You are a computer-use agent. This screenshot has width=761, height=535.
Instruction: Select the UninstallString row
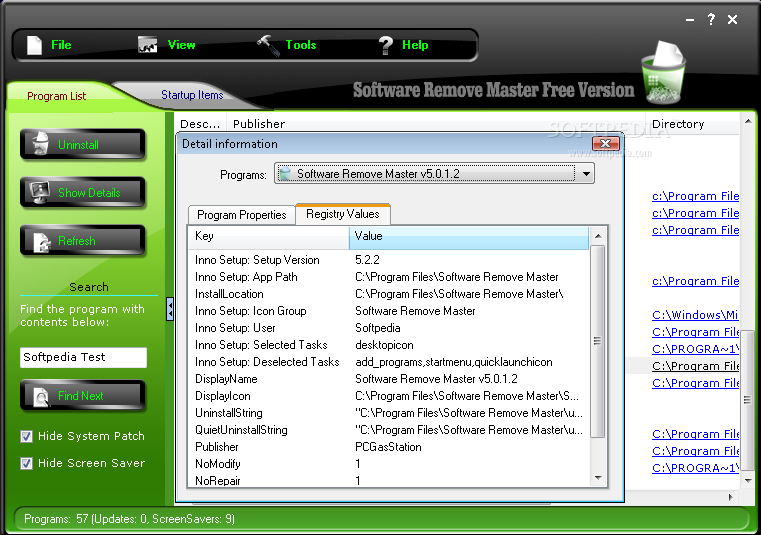(x=390, y=413)
